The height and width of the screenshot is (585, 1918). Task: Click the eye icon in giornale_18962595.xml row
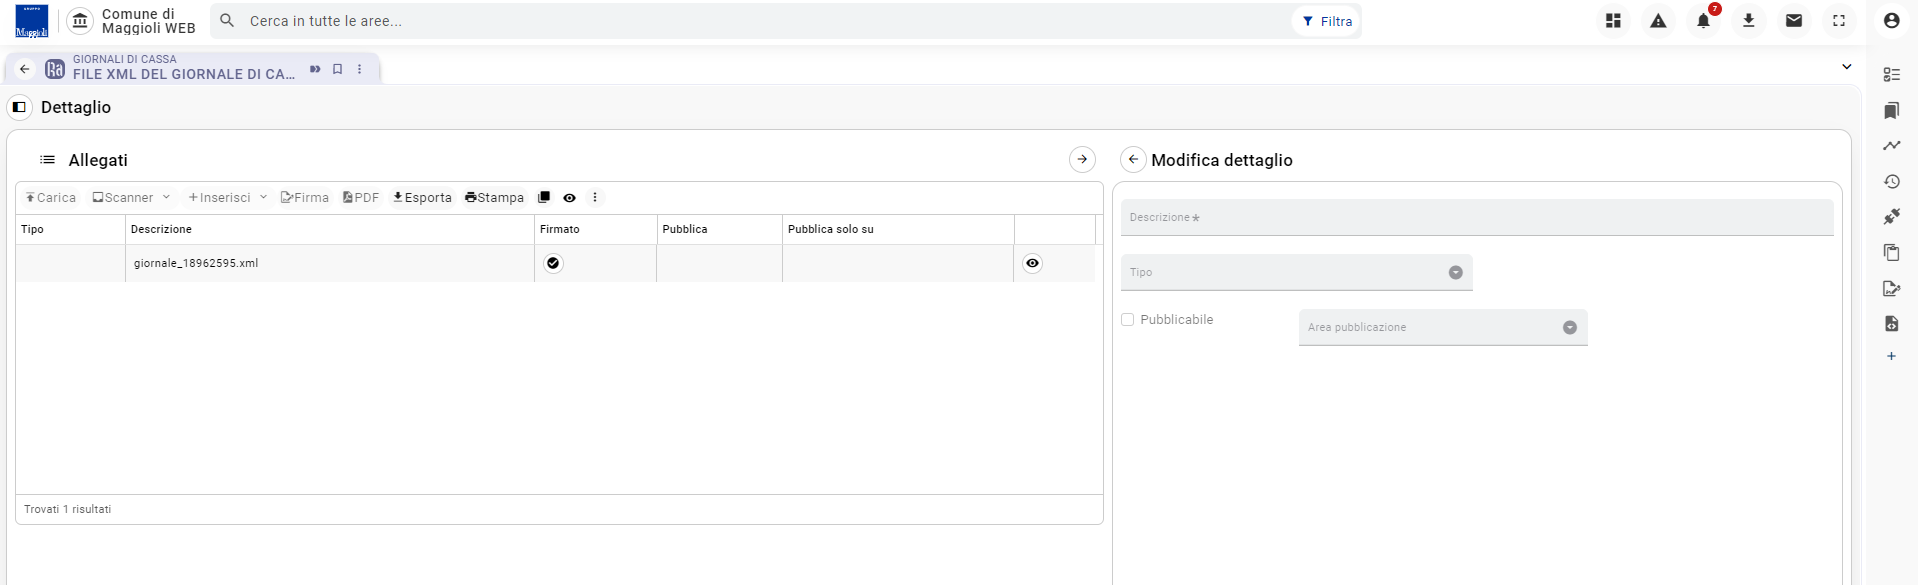tap(1032, 263)
